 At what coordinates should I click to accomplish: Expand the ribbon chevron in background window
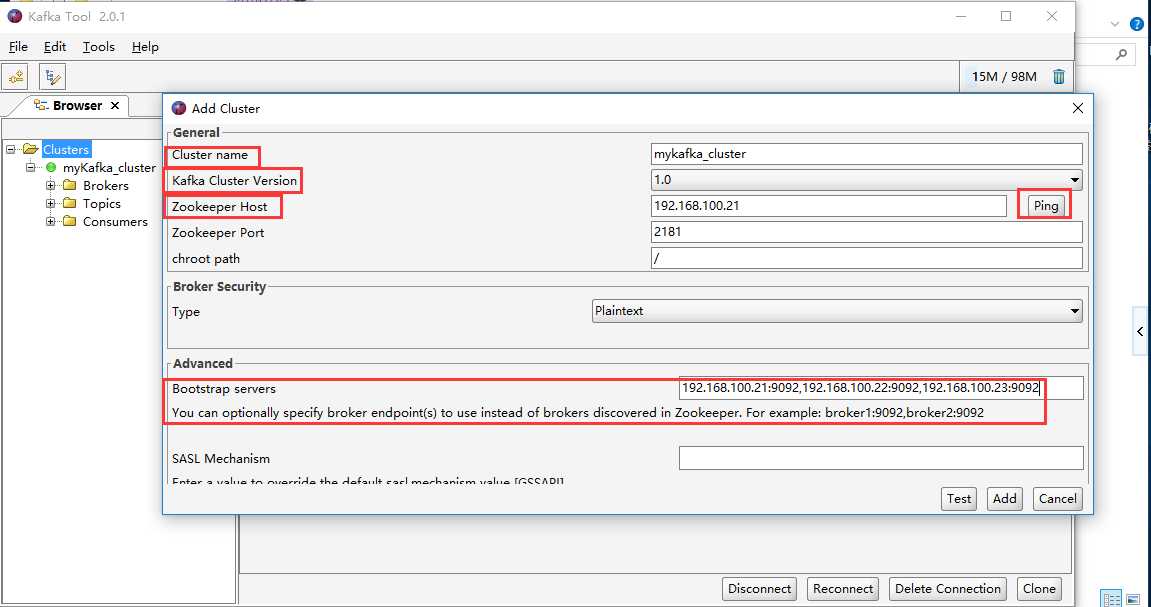1115,24
